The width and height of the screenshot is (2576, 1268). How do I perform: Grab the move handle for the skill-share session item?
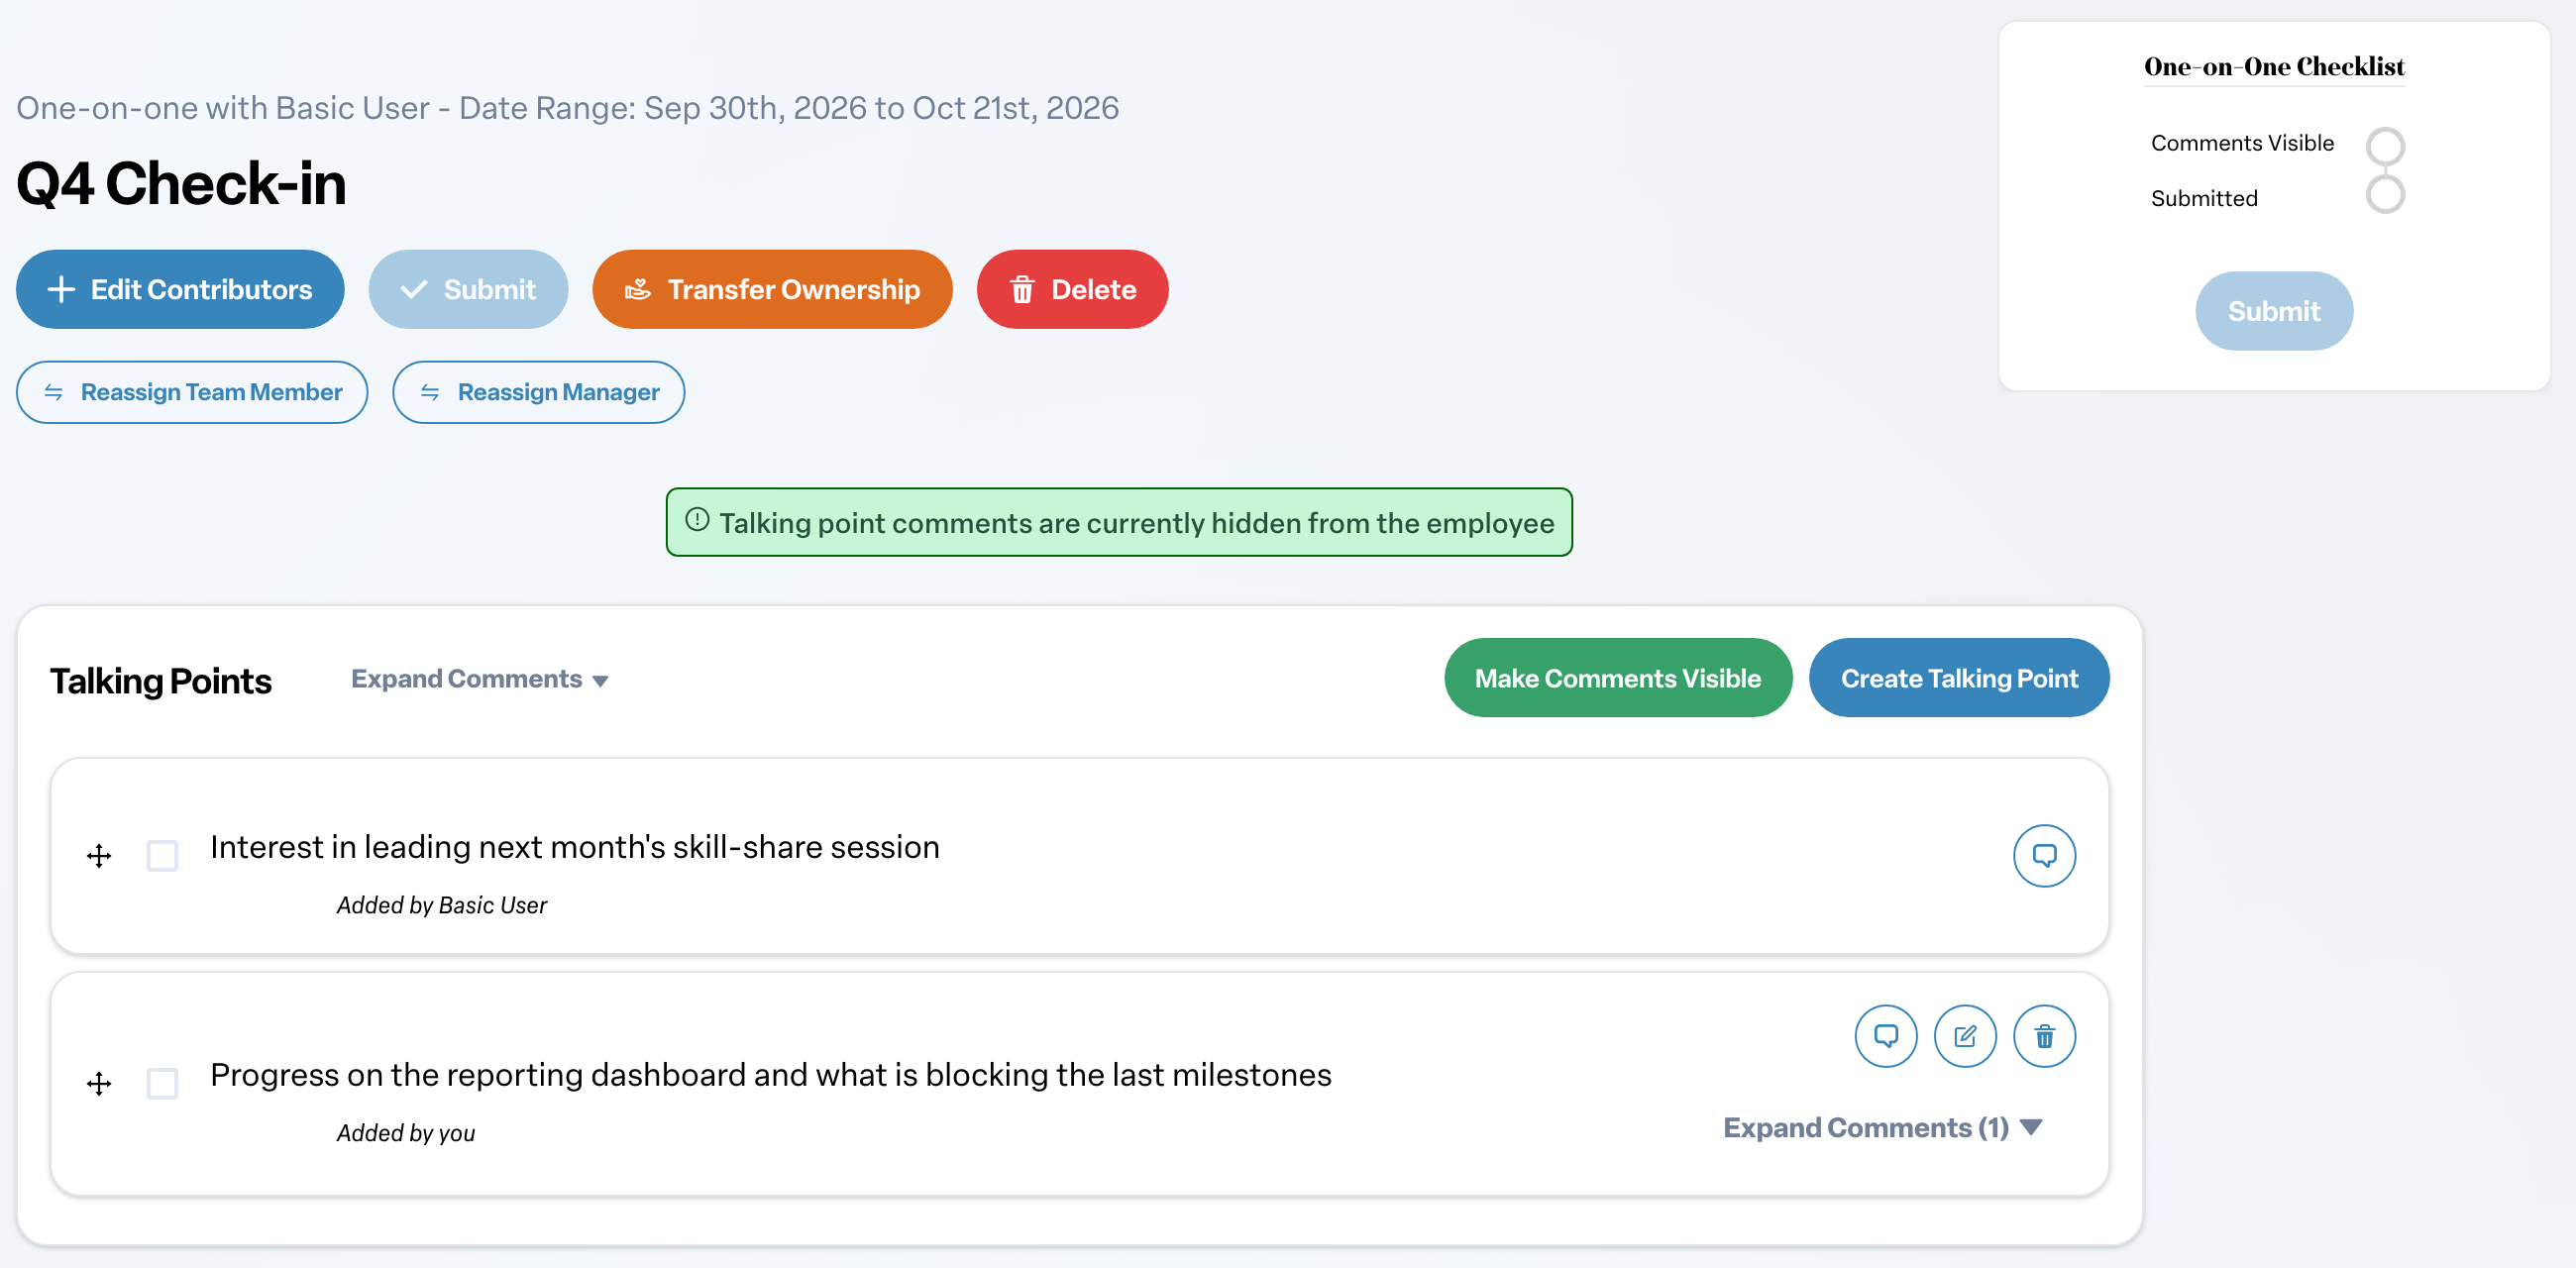point(98,855)
